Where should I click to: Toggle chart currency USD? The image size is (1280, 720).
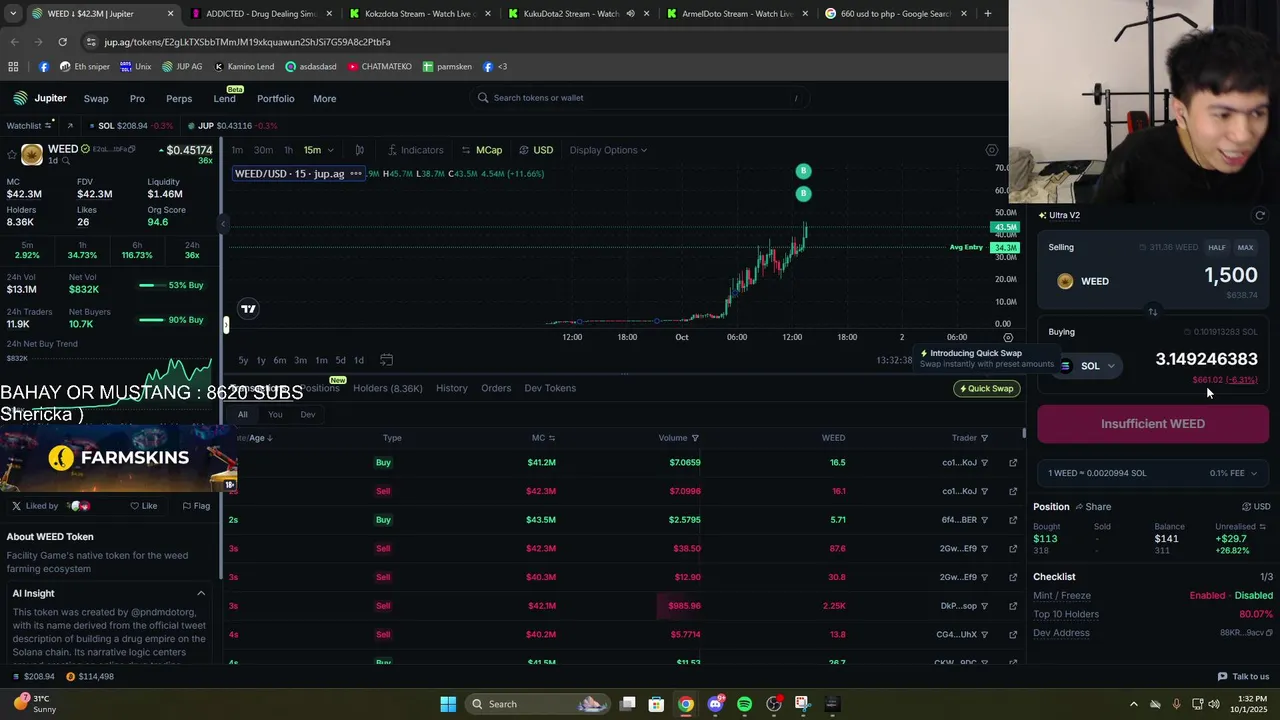coord(536,150)
